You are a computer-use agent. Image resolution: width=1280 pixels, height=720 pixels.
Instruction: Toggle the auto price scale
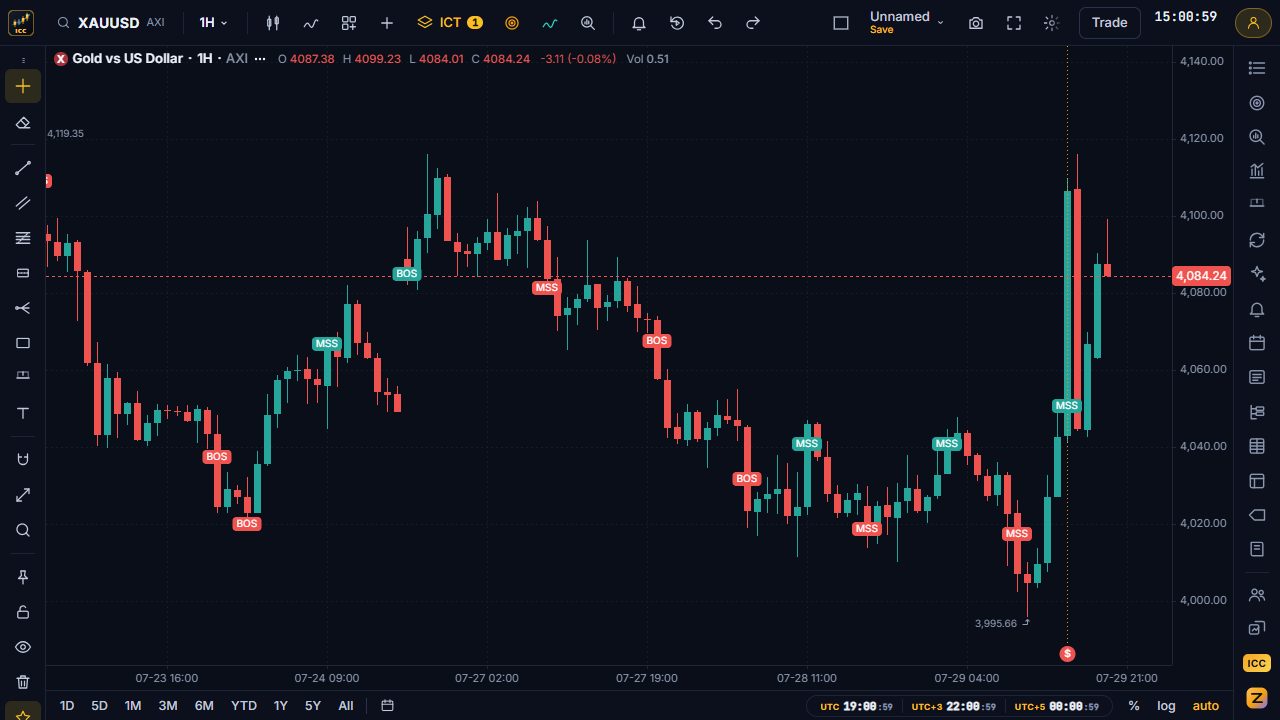(x=1206, y=705)
